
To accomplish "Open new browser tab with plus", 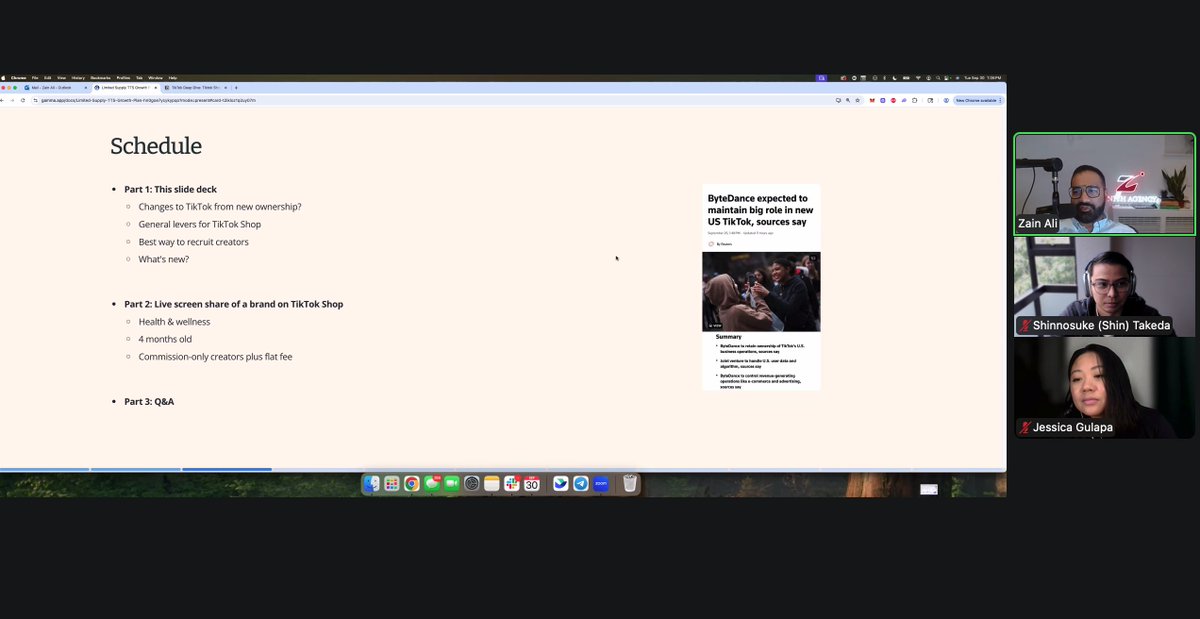I will [x=236, y=88].
